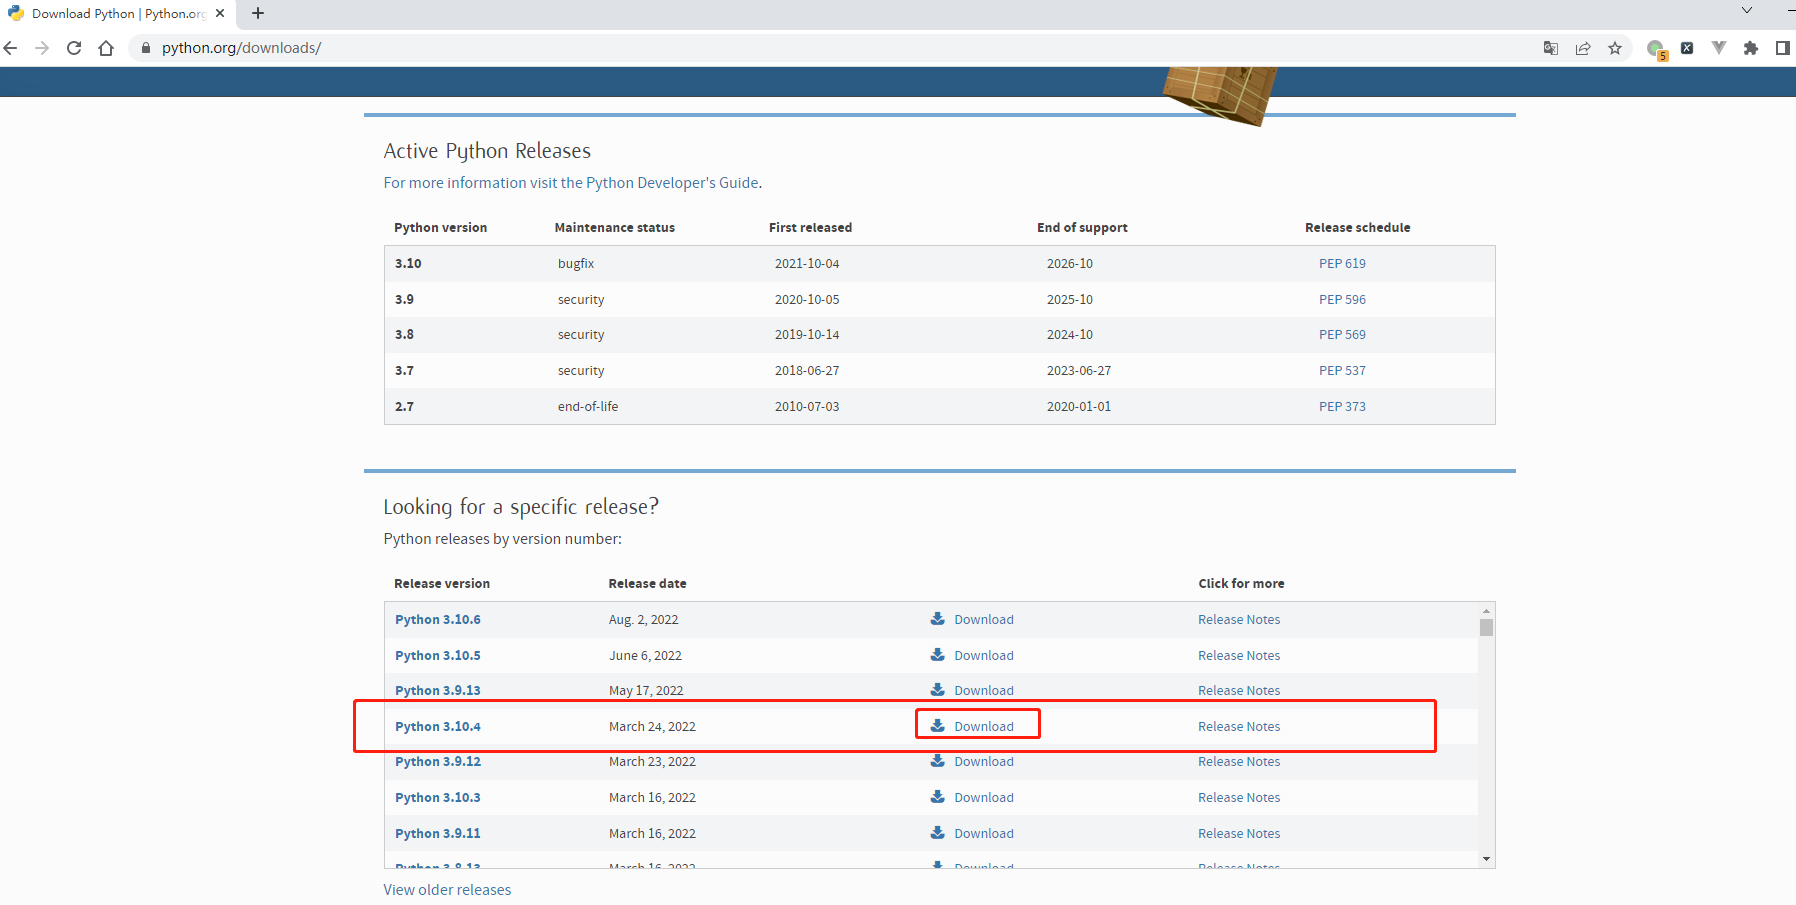The width and height of the screenshot is (1796, 905).
Task: Click the releases list scrollbar down arrow
Action: pyautogui.click(x=1487, y=859)
